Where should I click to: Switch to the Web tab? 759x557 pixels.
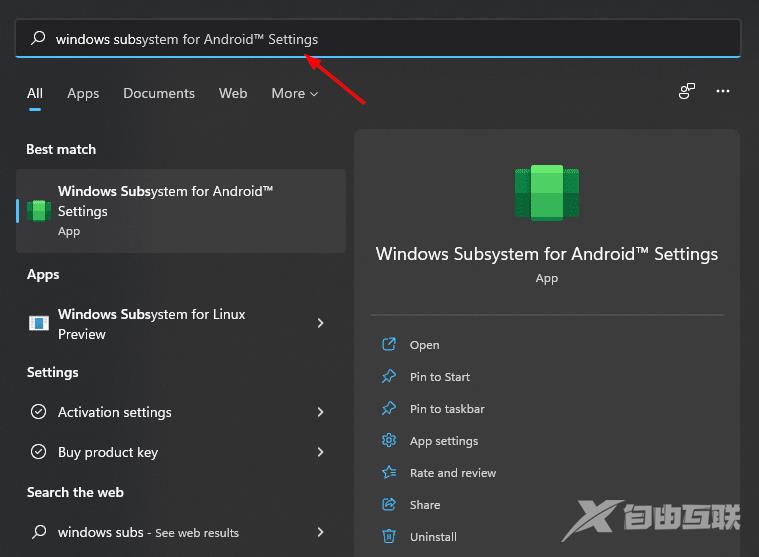tap(233, 93)
